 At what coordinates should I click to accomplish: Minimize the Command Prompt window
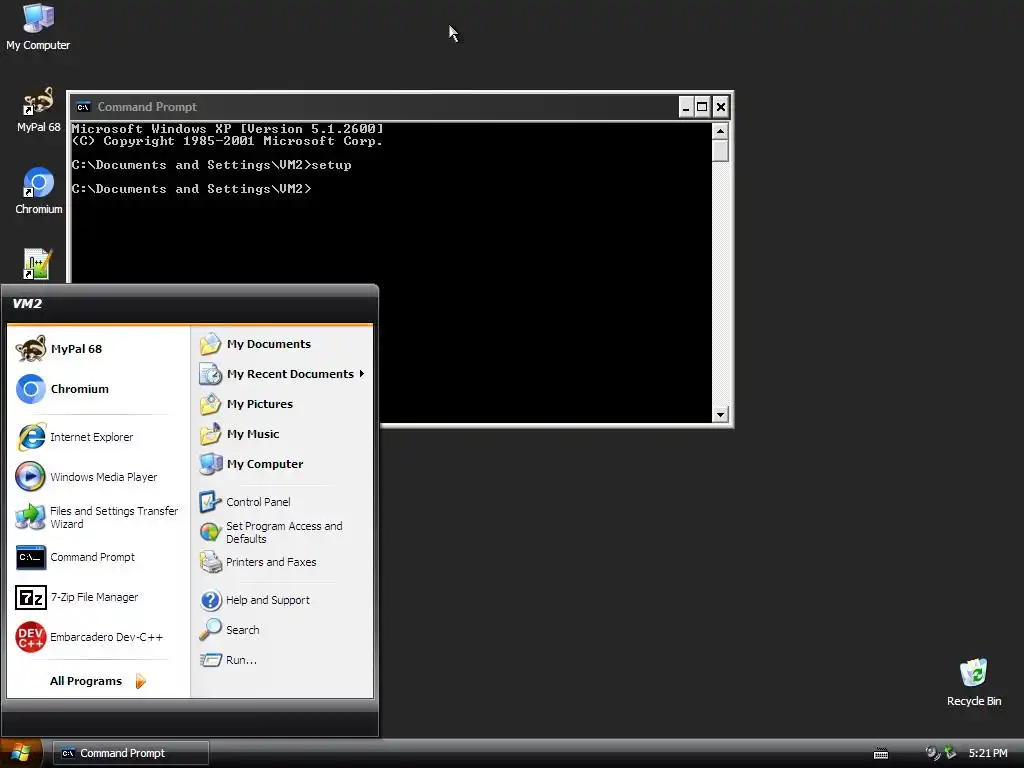click(686, 107)
